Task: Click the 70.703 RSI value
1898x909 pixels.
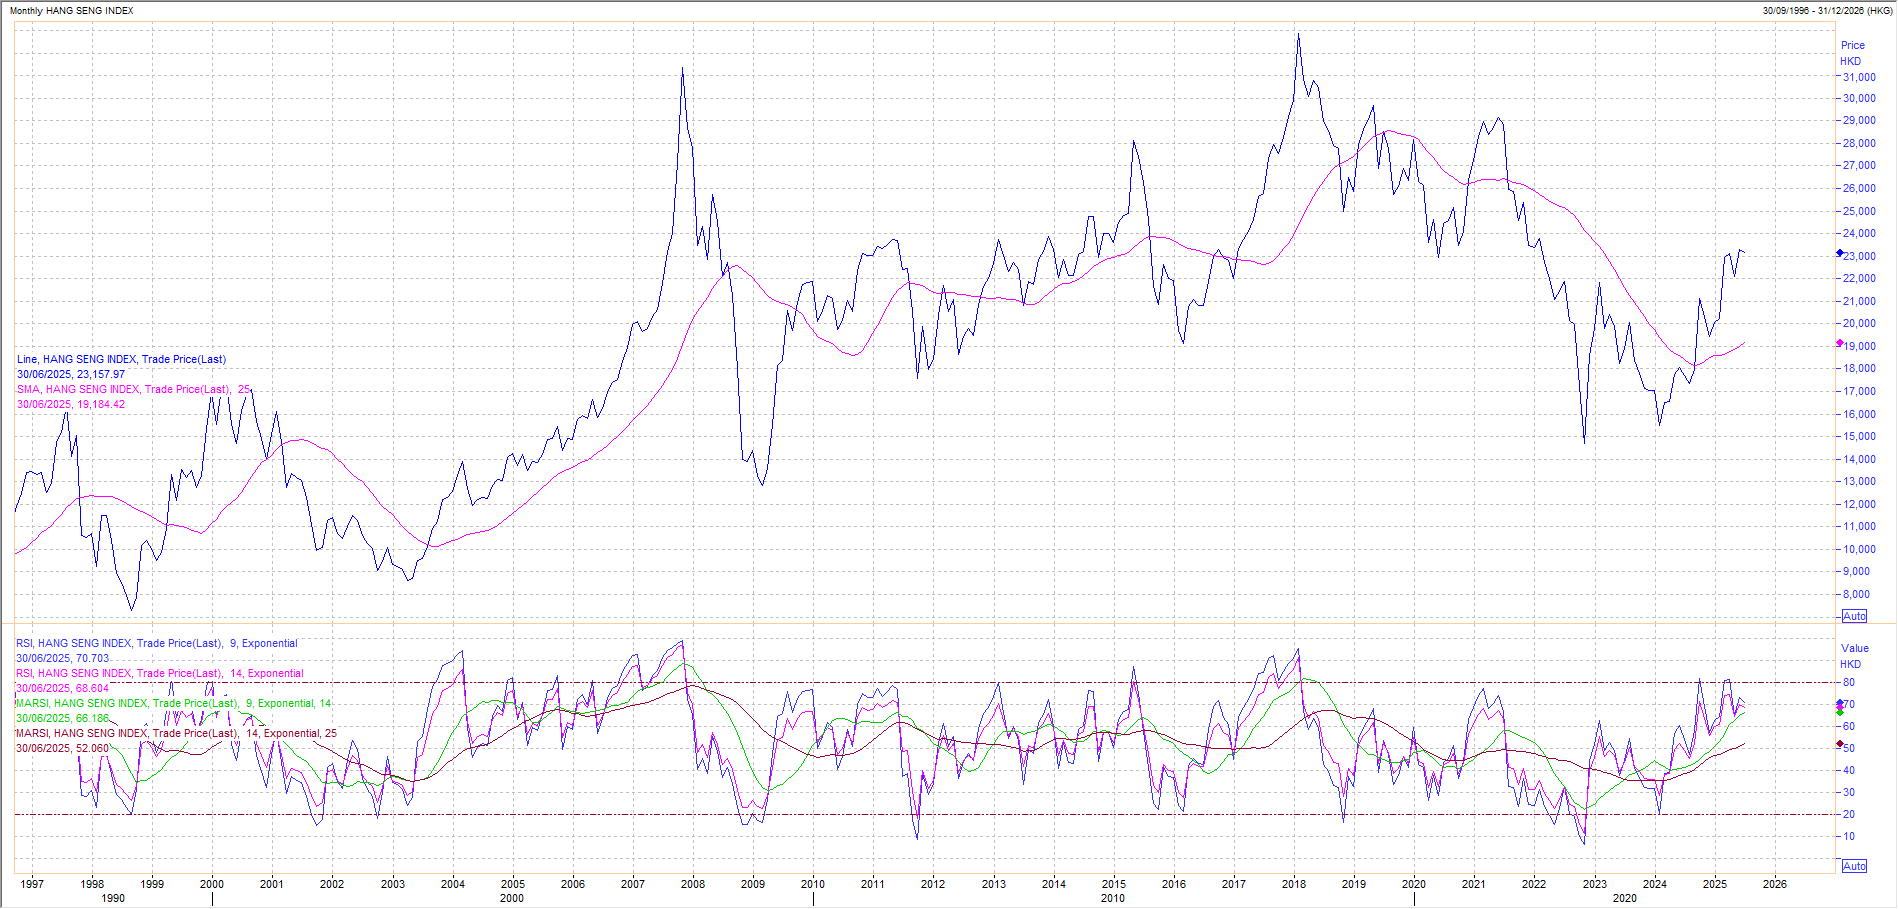Action: point(93,658)
